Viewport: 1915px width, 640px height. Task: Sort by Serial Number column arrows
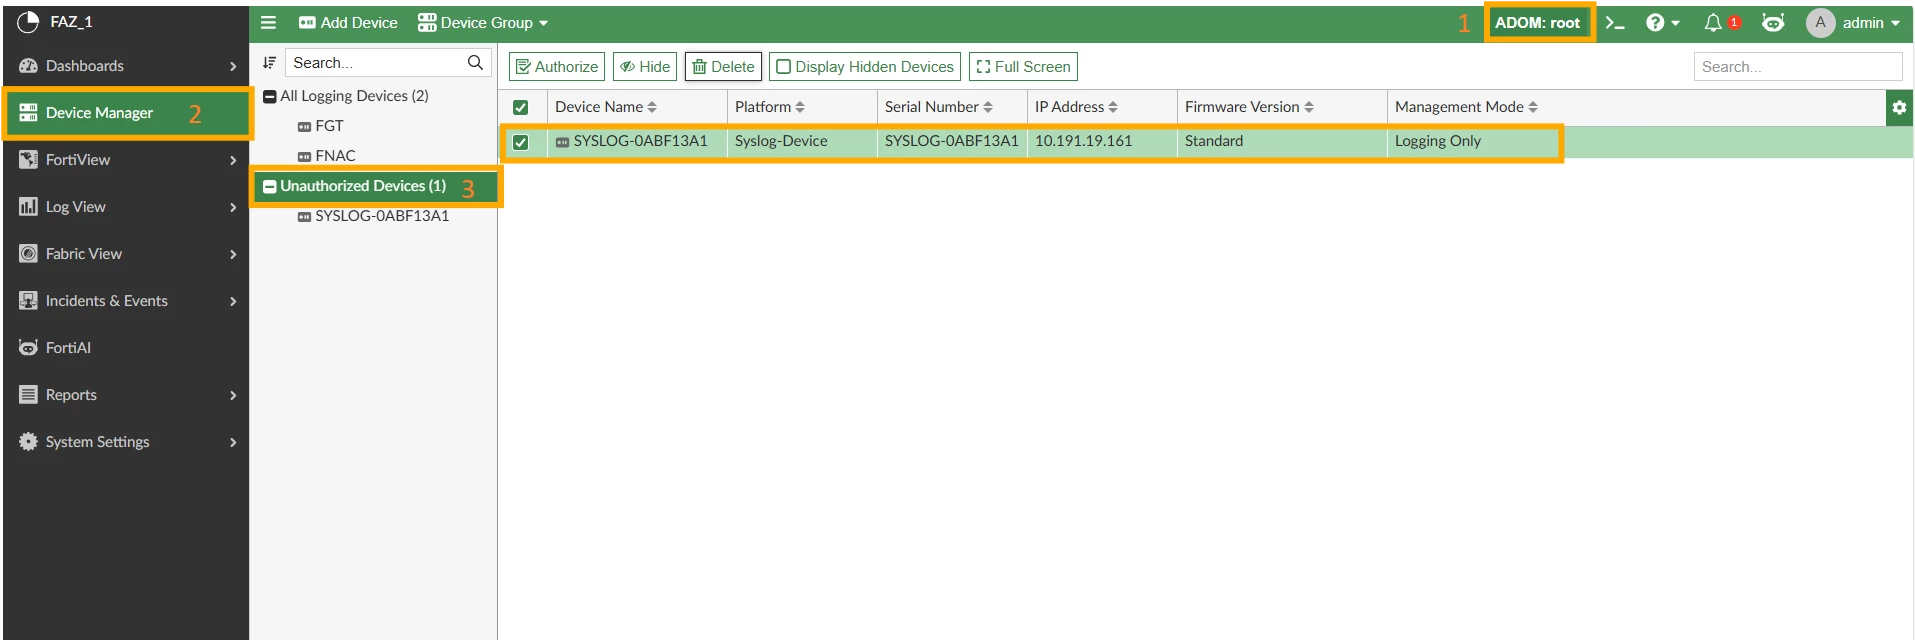tap(988, 107)
